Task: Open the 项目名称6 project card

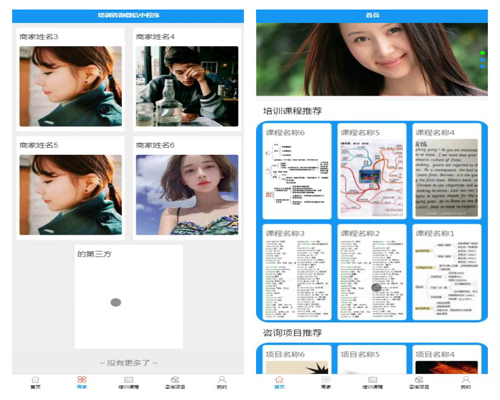Action: pyautogui.click(x=297, y=360)
